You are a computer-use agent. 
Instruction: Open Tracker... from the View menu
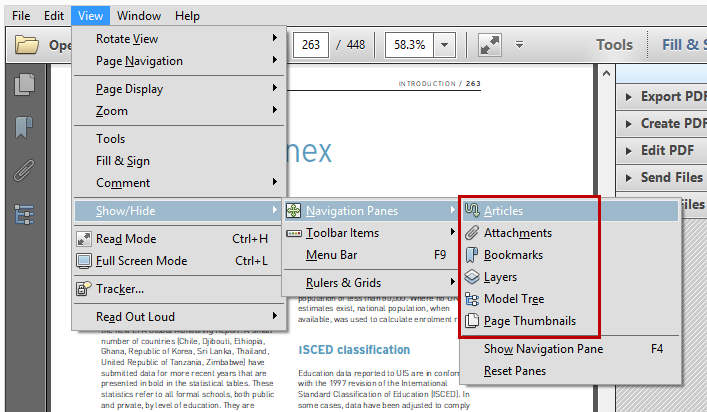pos(179,289)
